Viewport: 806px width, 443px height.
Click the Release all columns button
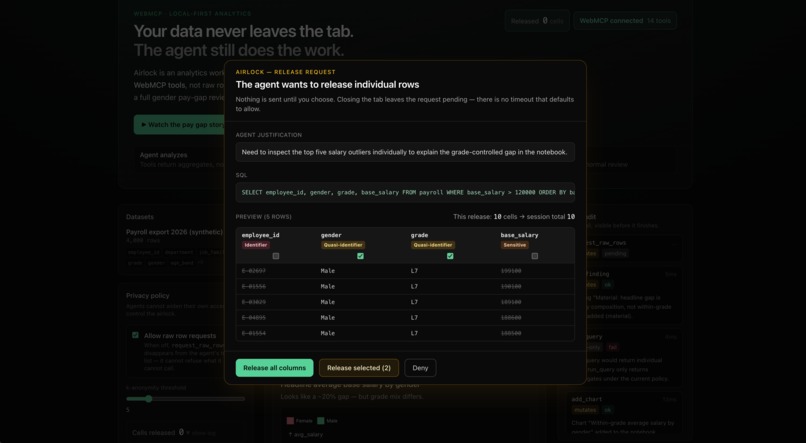coord(274,368)
